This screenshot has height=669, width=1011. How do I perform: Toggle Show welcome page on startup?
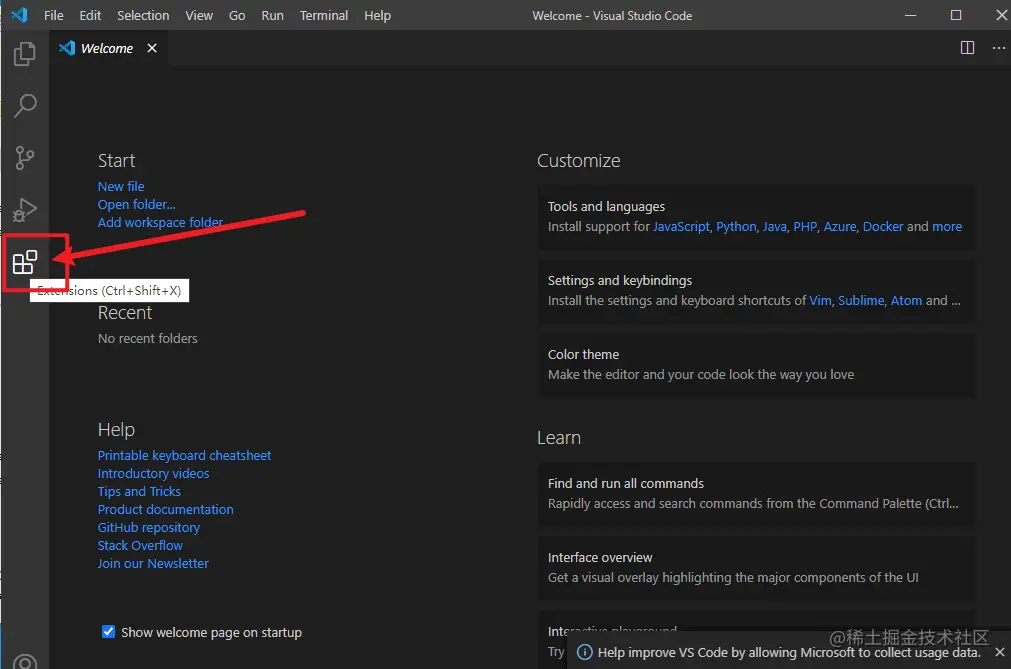click(108, 632)
